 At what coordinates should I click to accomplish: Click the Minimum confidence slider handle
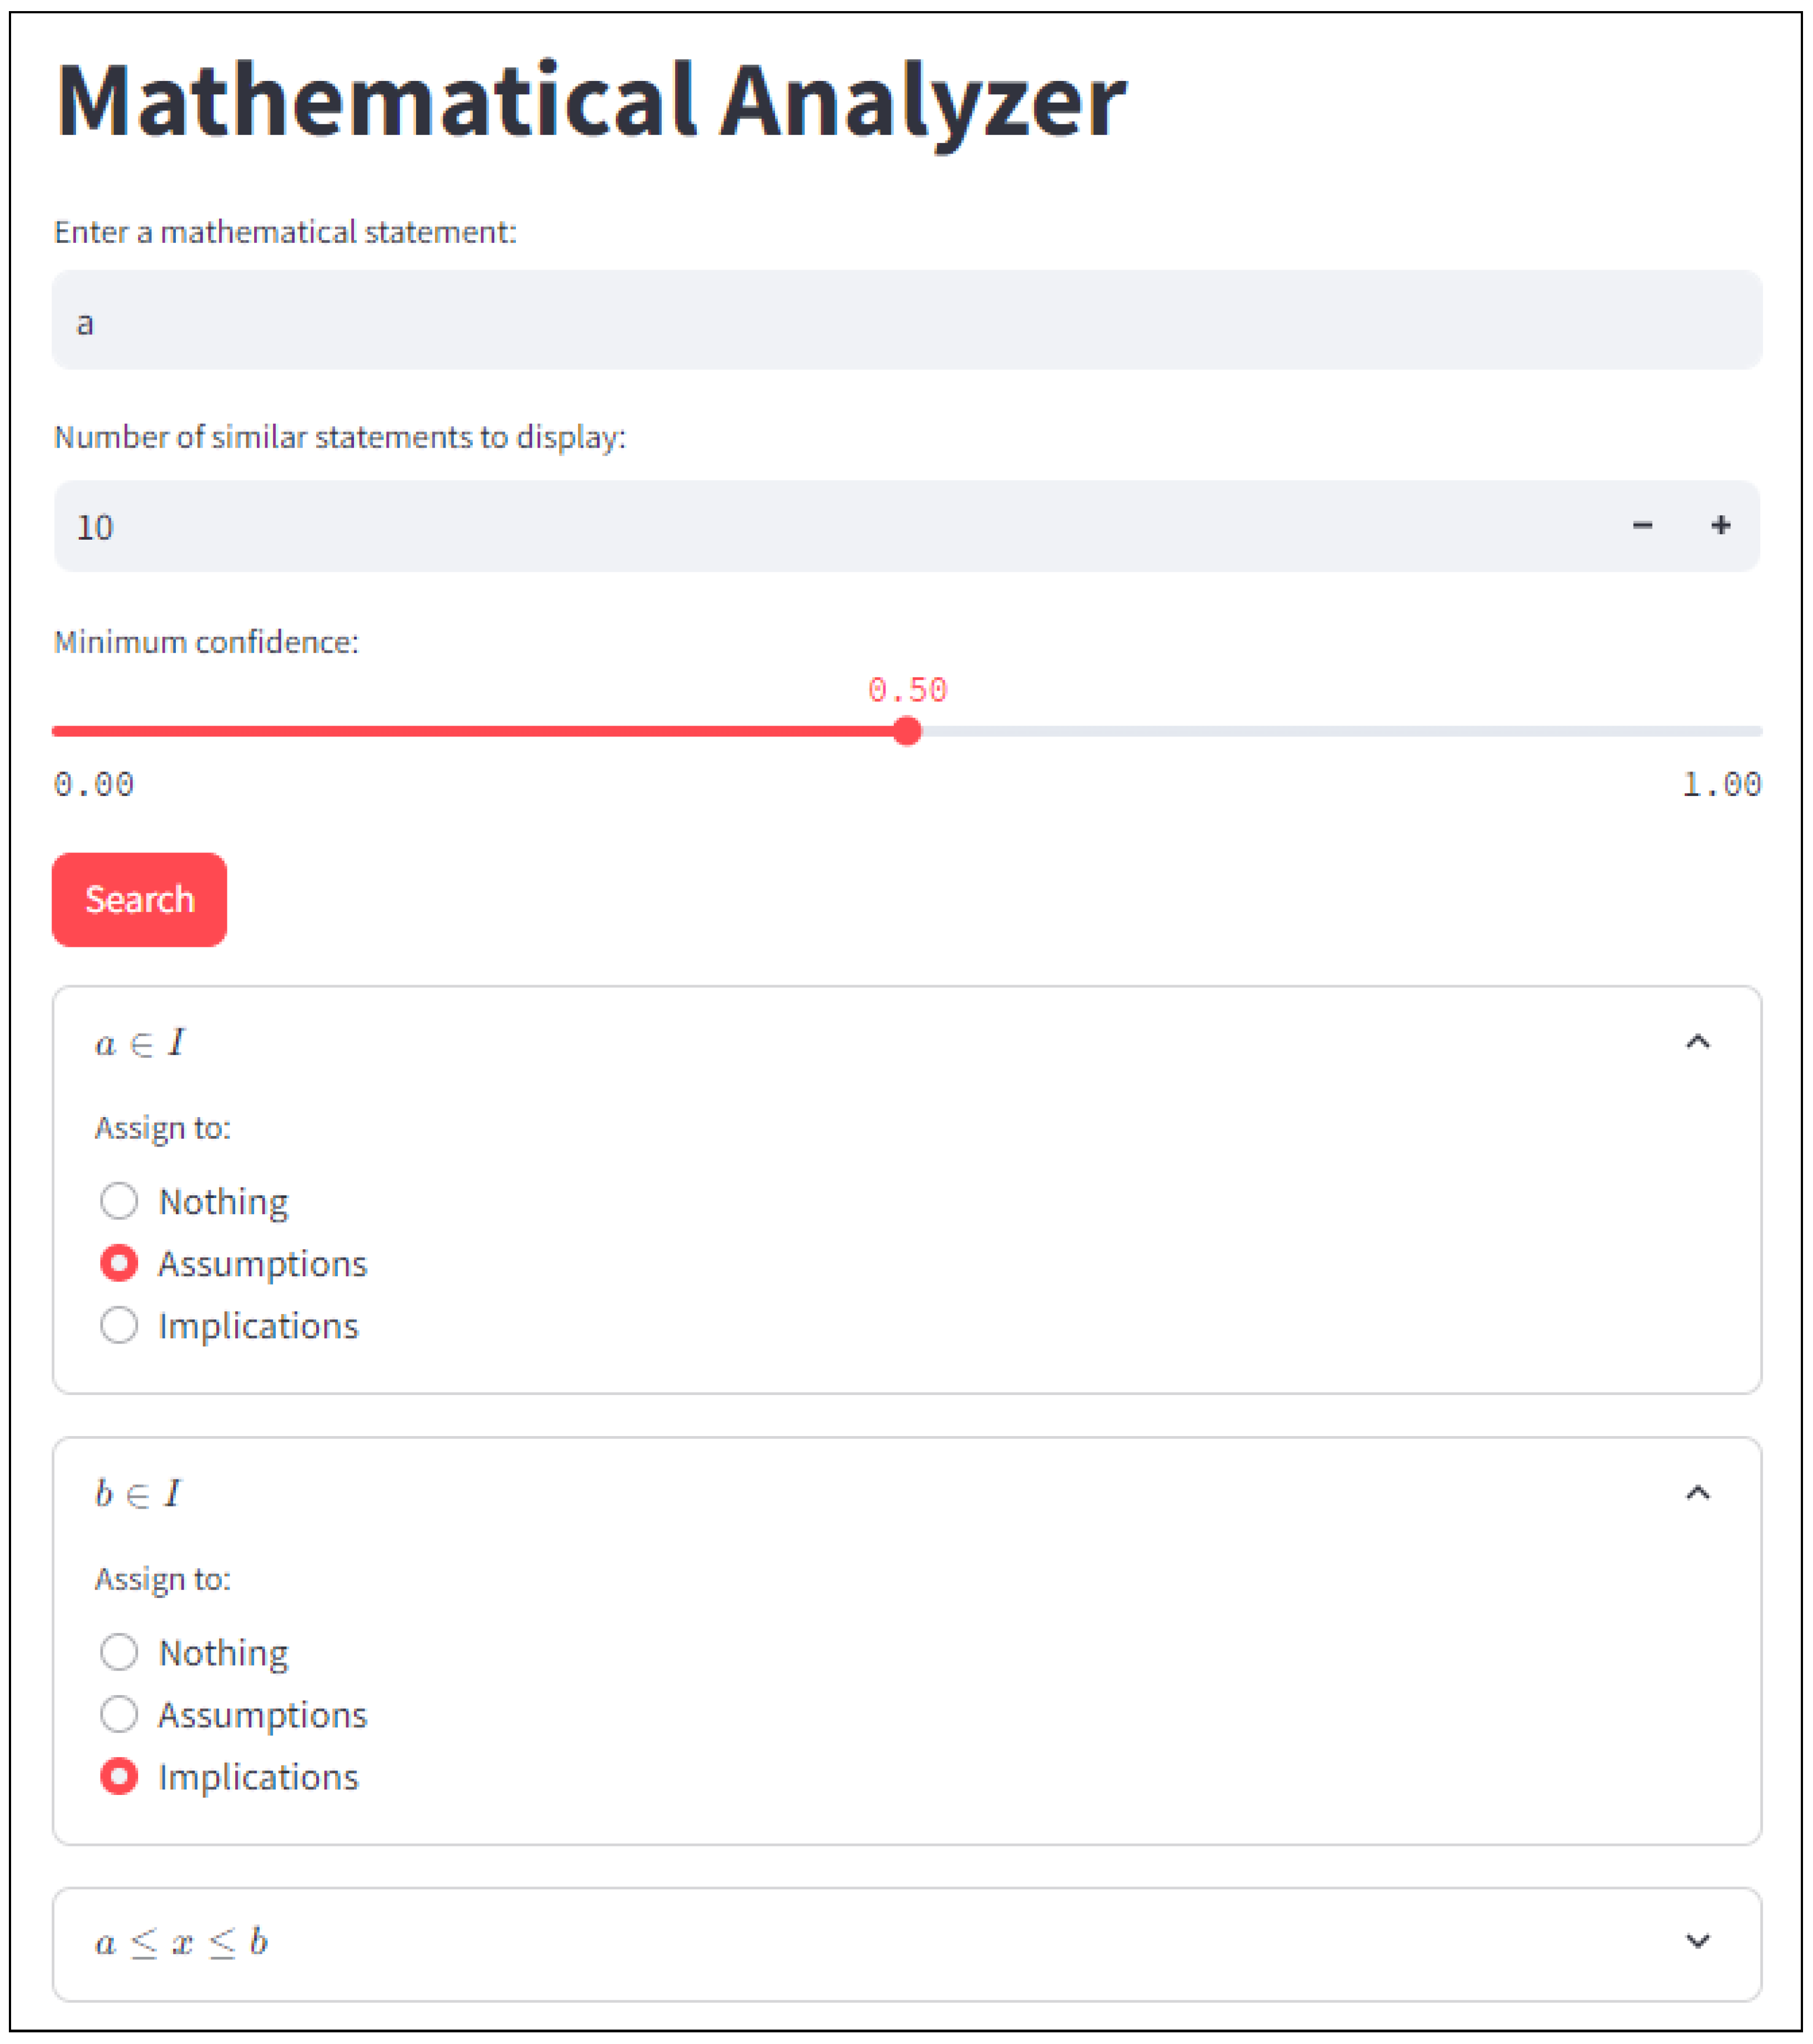907,732
